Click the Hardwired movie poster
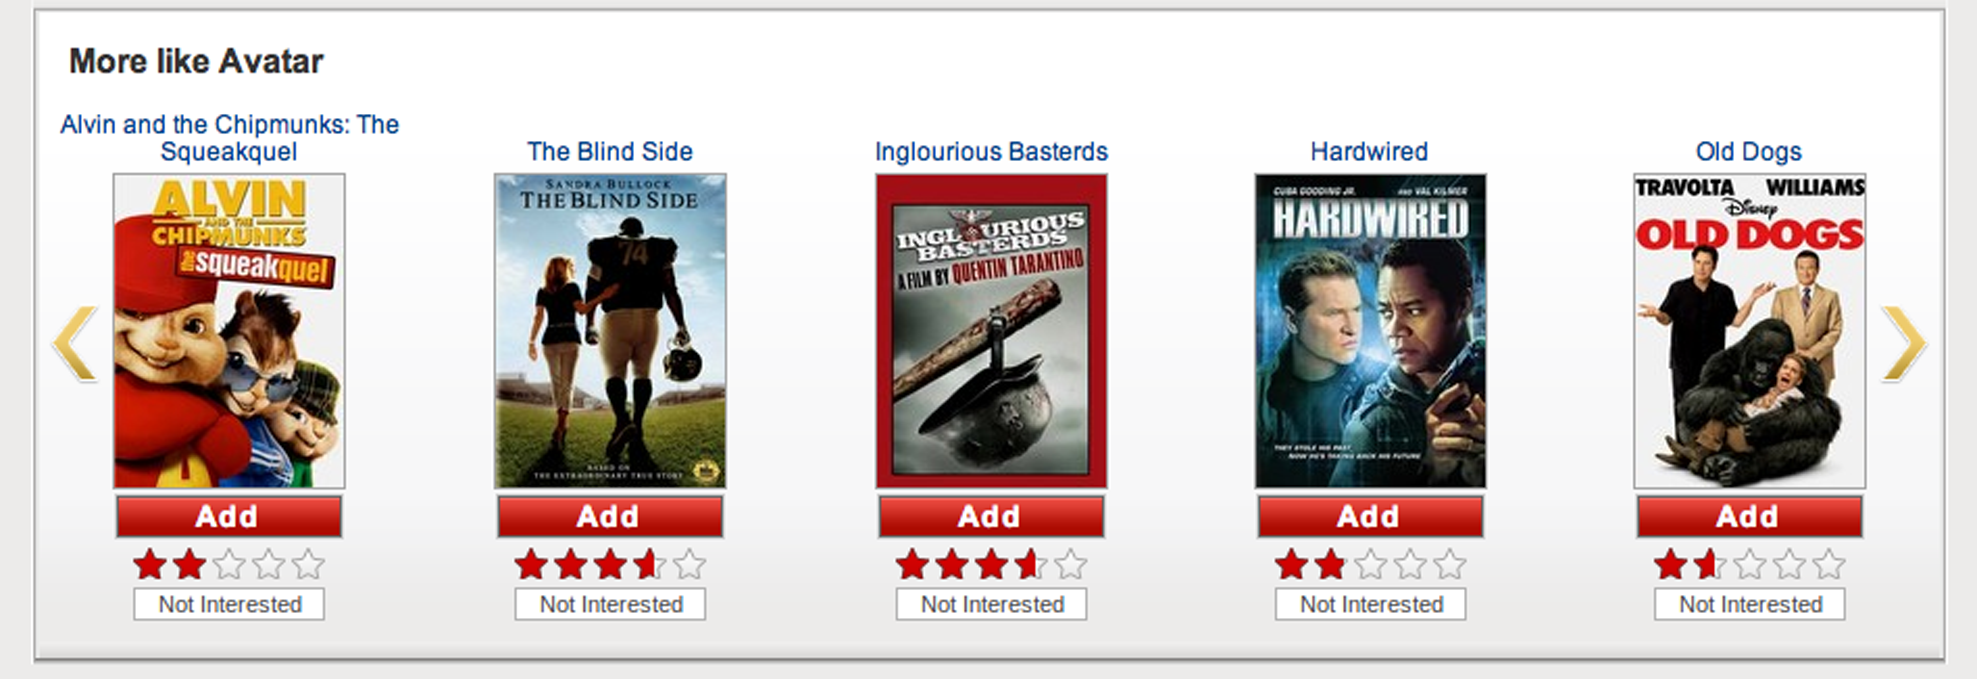This screenshot has height=679, width=1977. [x=1370, y=331]
